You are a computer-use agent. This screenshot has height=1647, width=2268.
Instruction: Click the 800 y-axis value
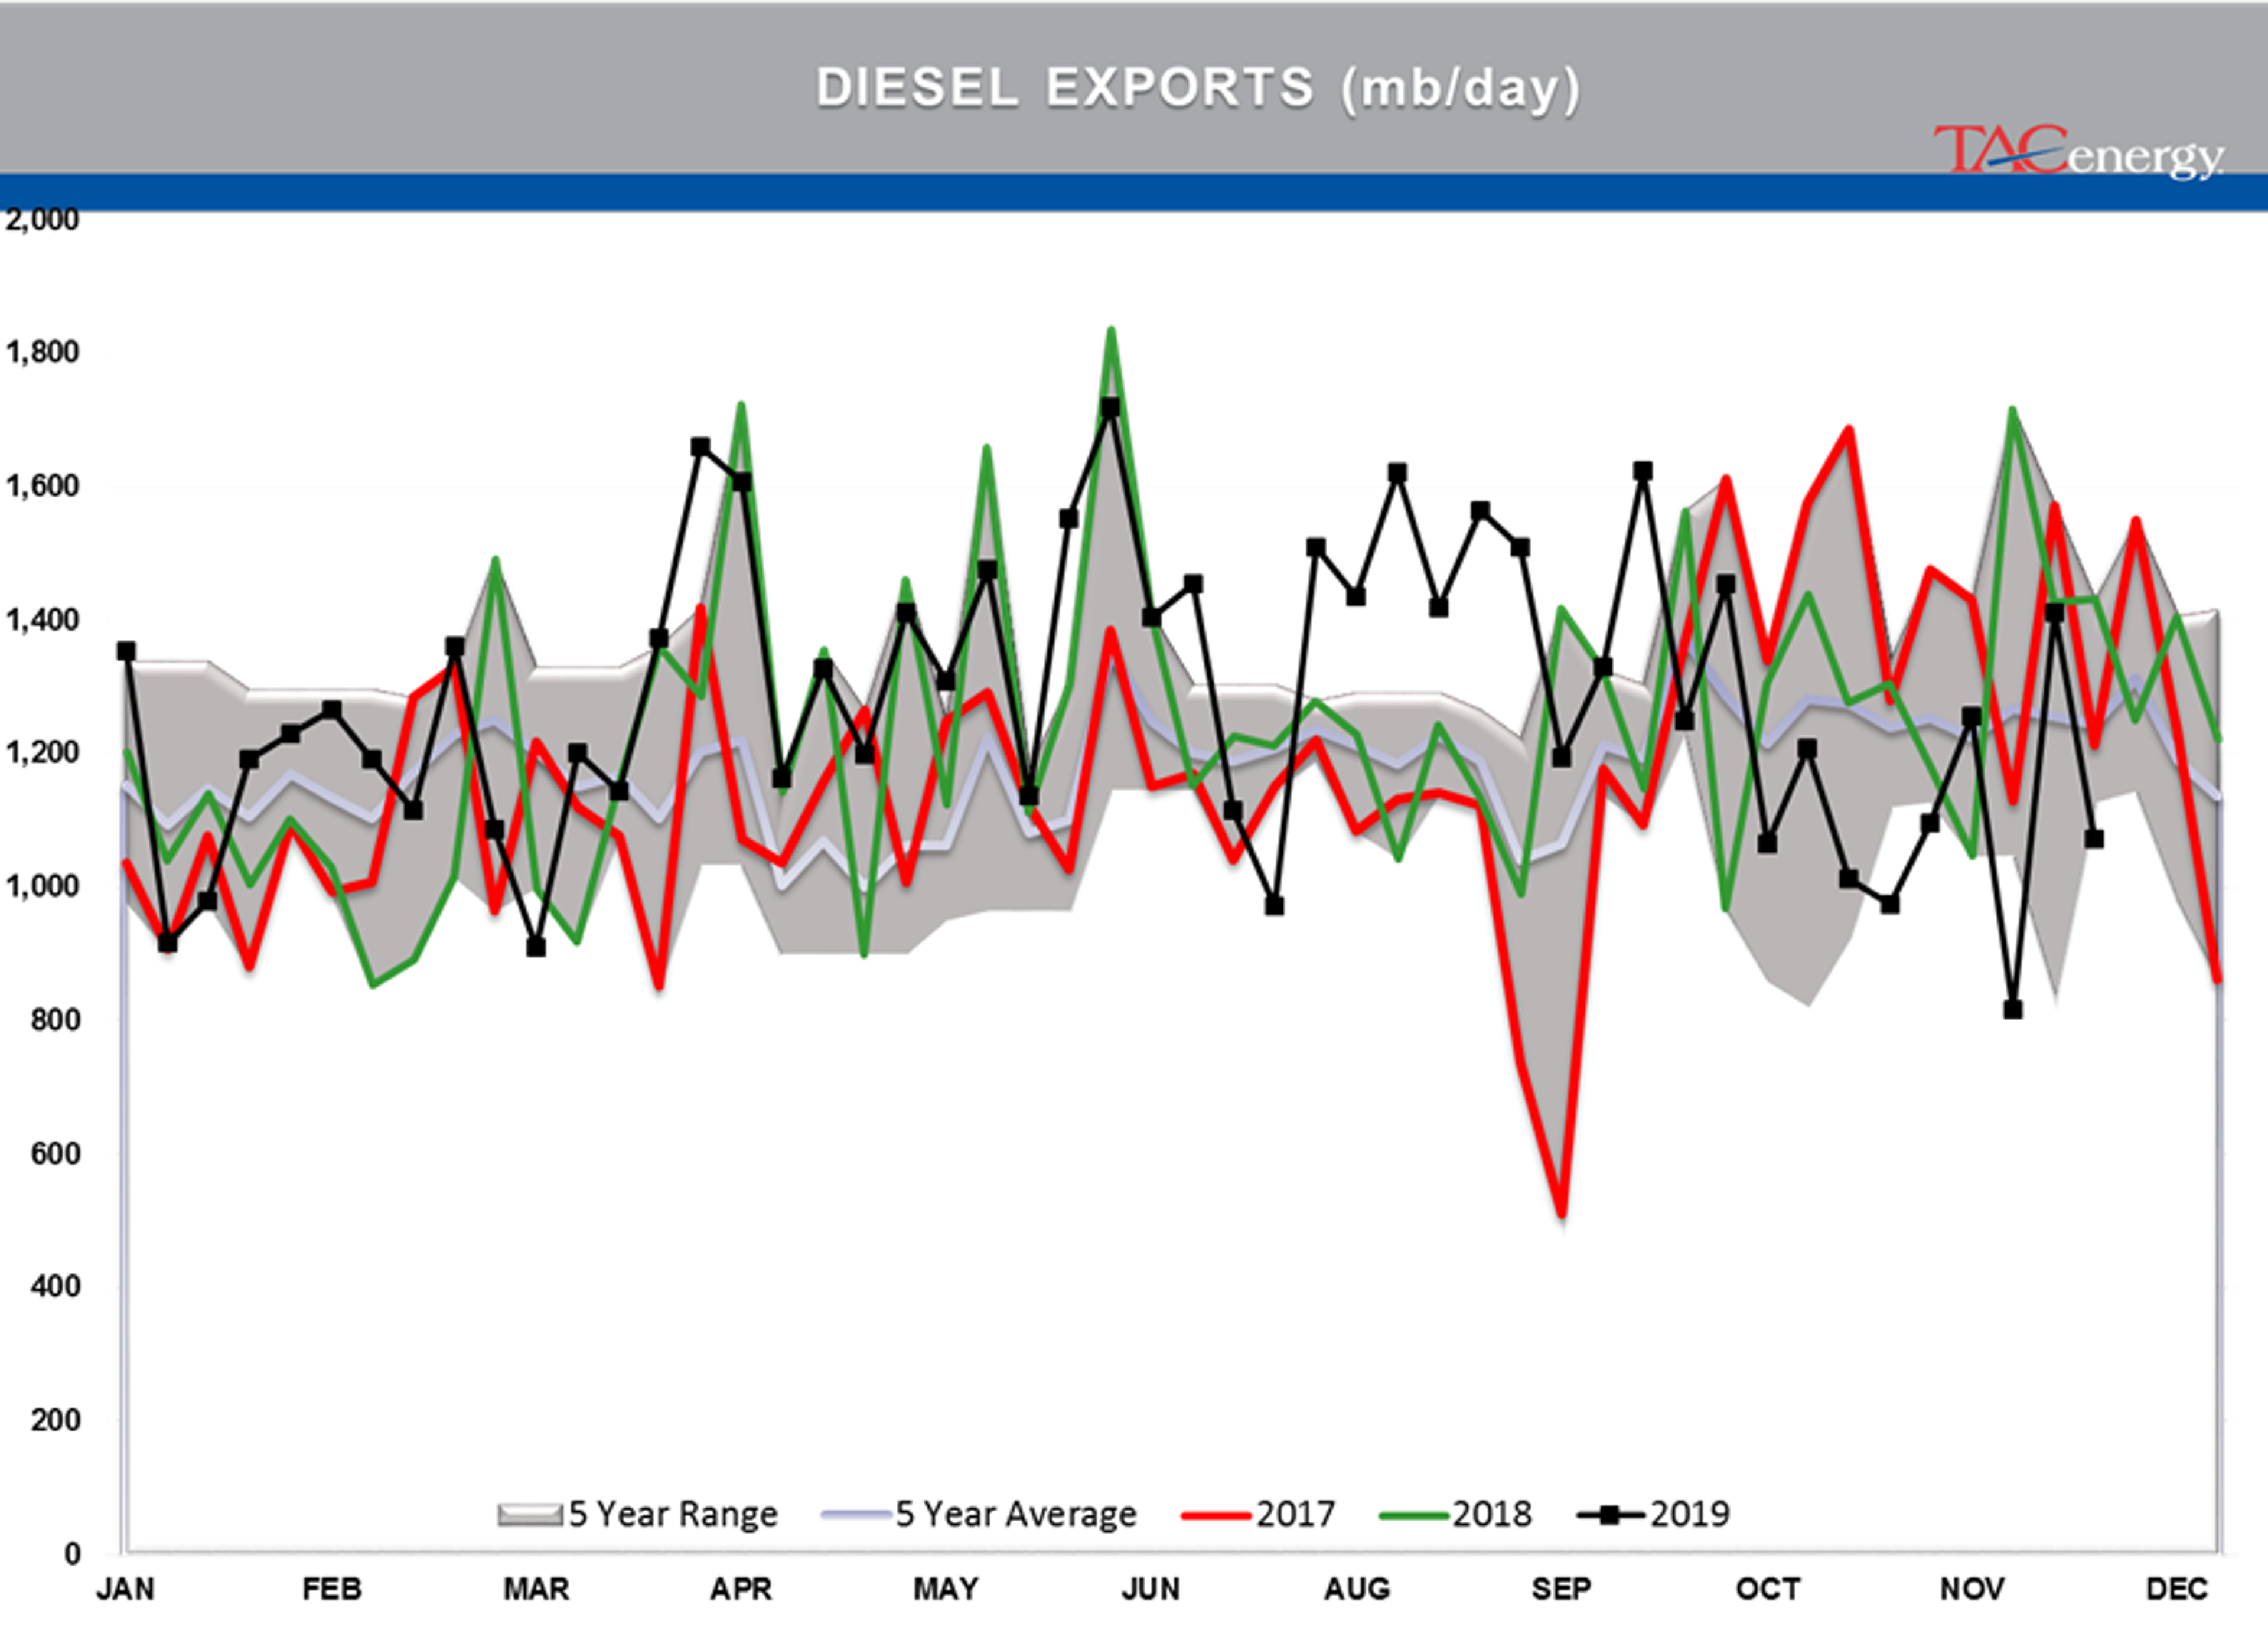[x=55, y=1020]
